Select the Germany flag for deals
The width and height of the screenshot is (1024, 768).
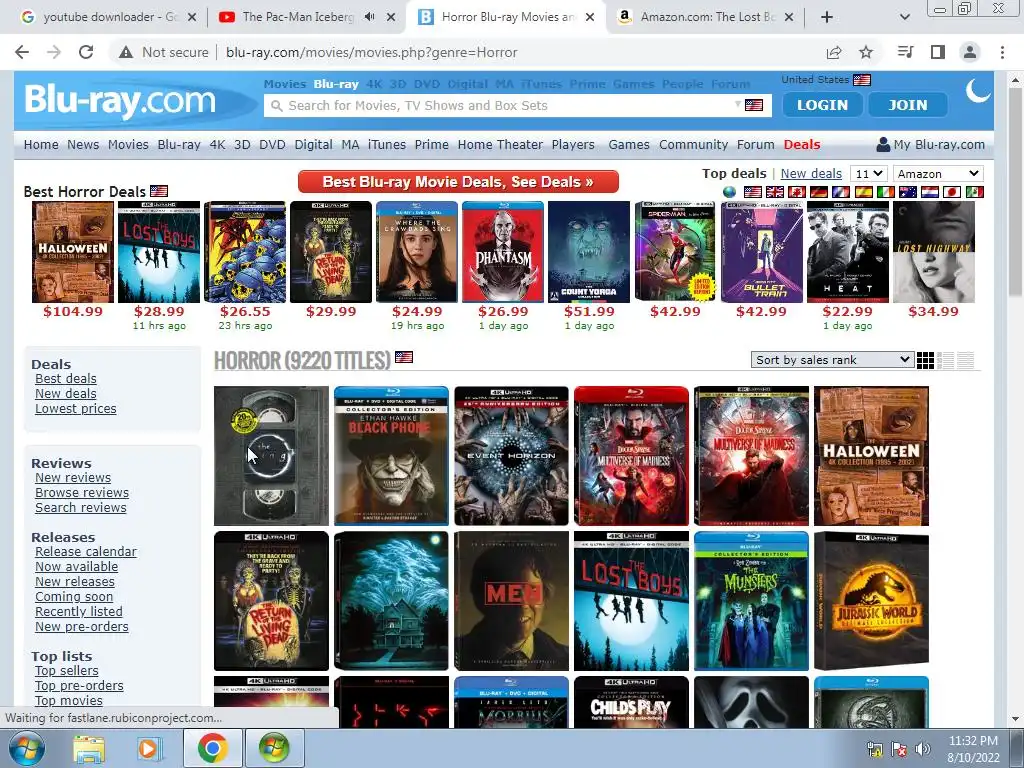tap(819, 192)
